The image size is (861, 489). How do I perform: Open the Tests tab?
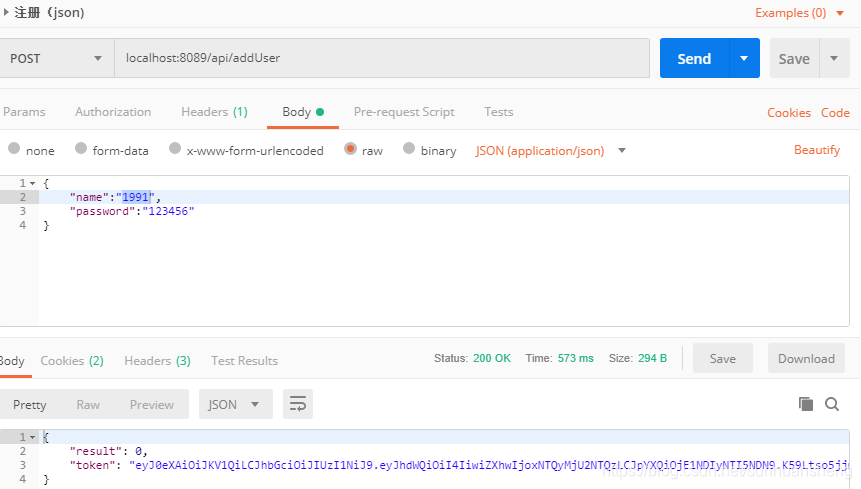point(499,112)
